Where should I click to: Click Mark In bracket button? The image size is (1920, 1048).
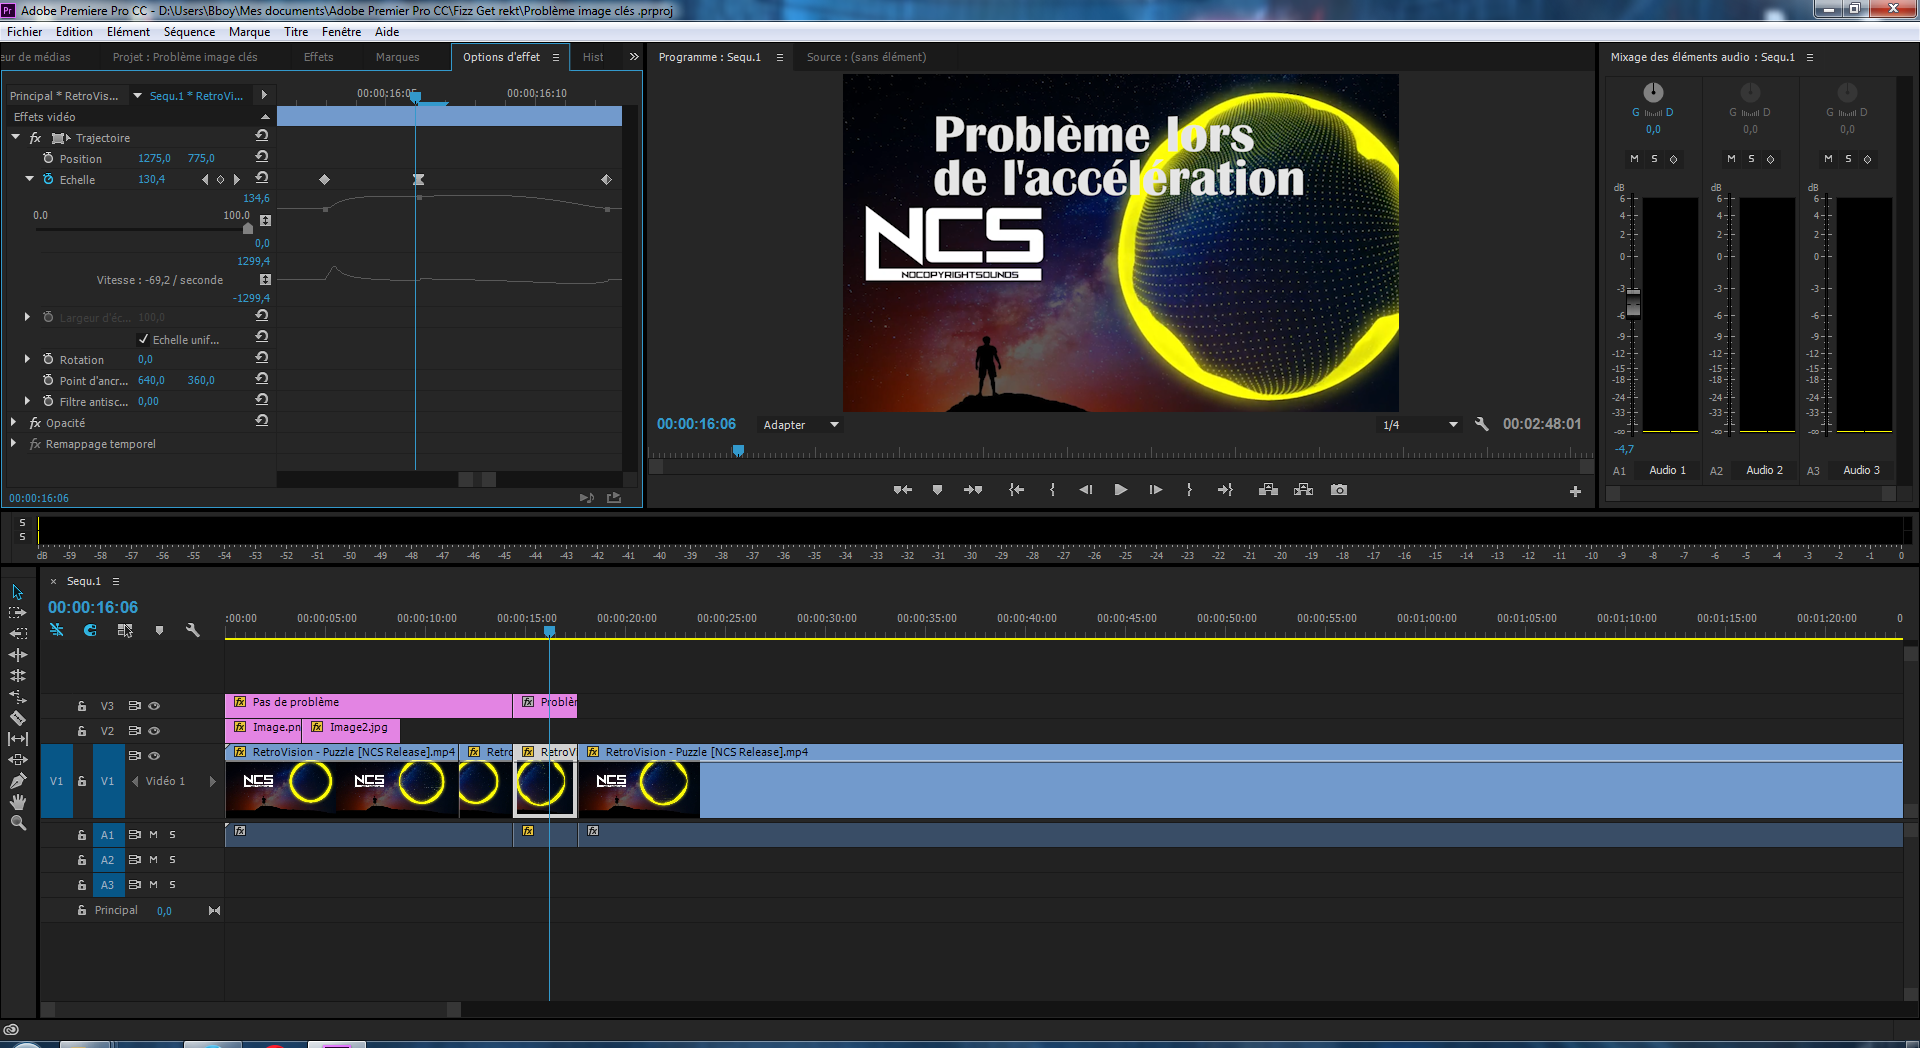pyautogui.click(x=1052, y=490)
